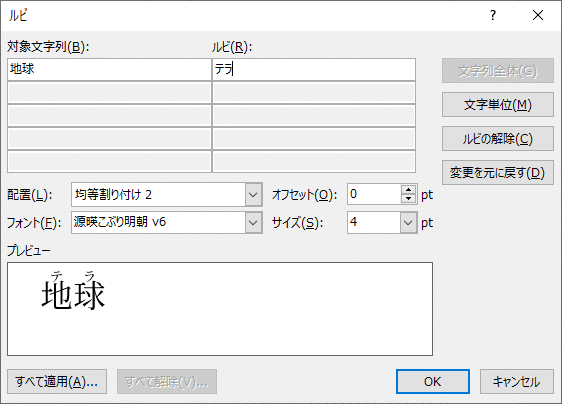
Task: Click 変更を元に戻す(D) button
Action: tap(498, 172)
